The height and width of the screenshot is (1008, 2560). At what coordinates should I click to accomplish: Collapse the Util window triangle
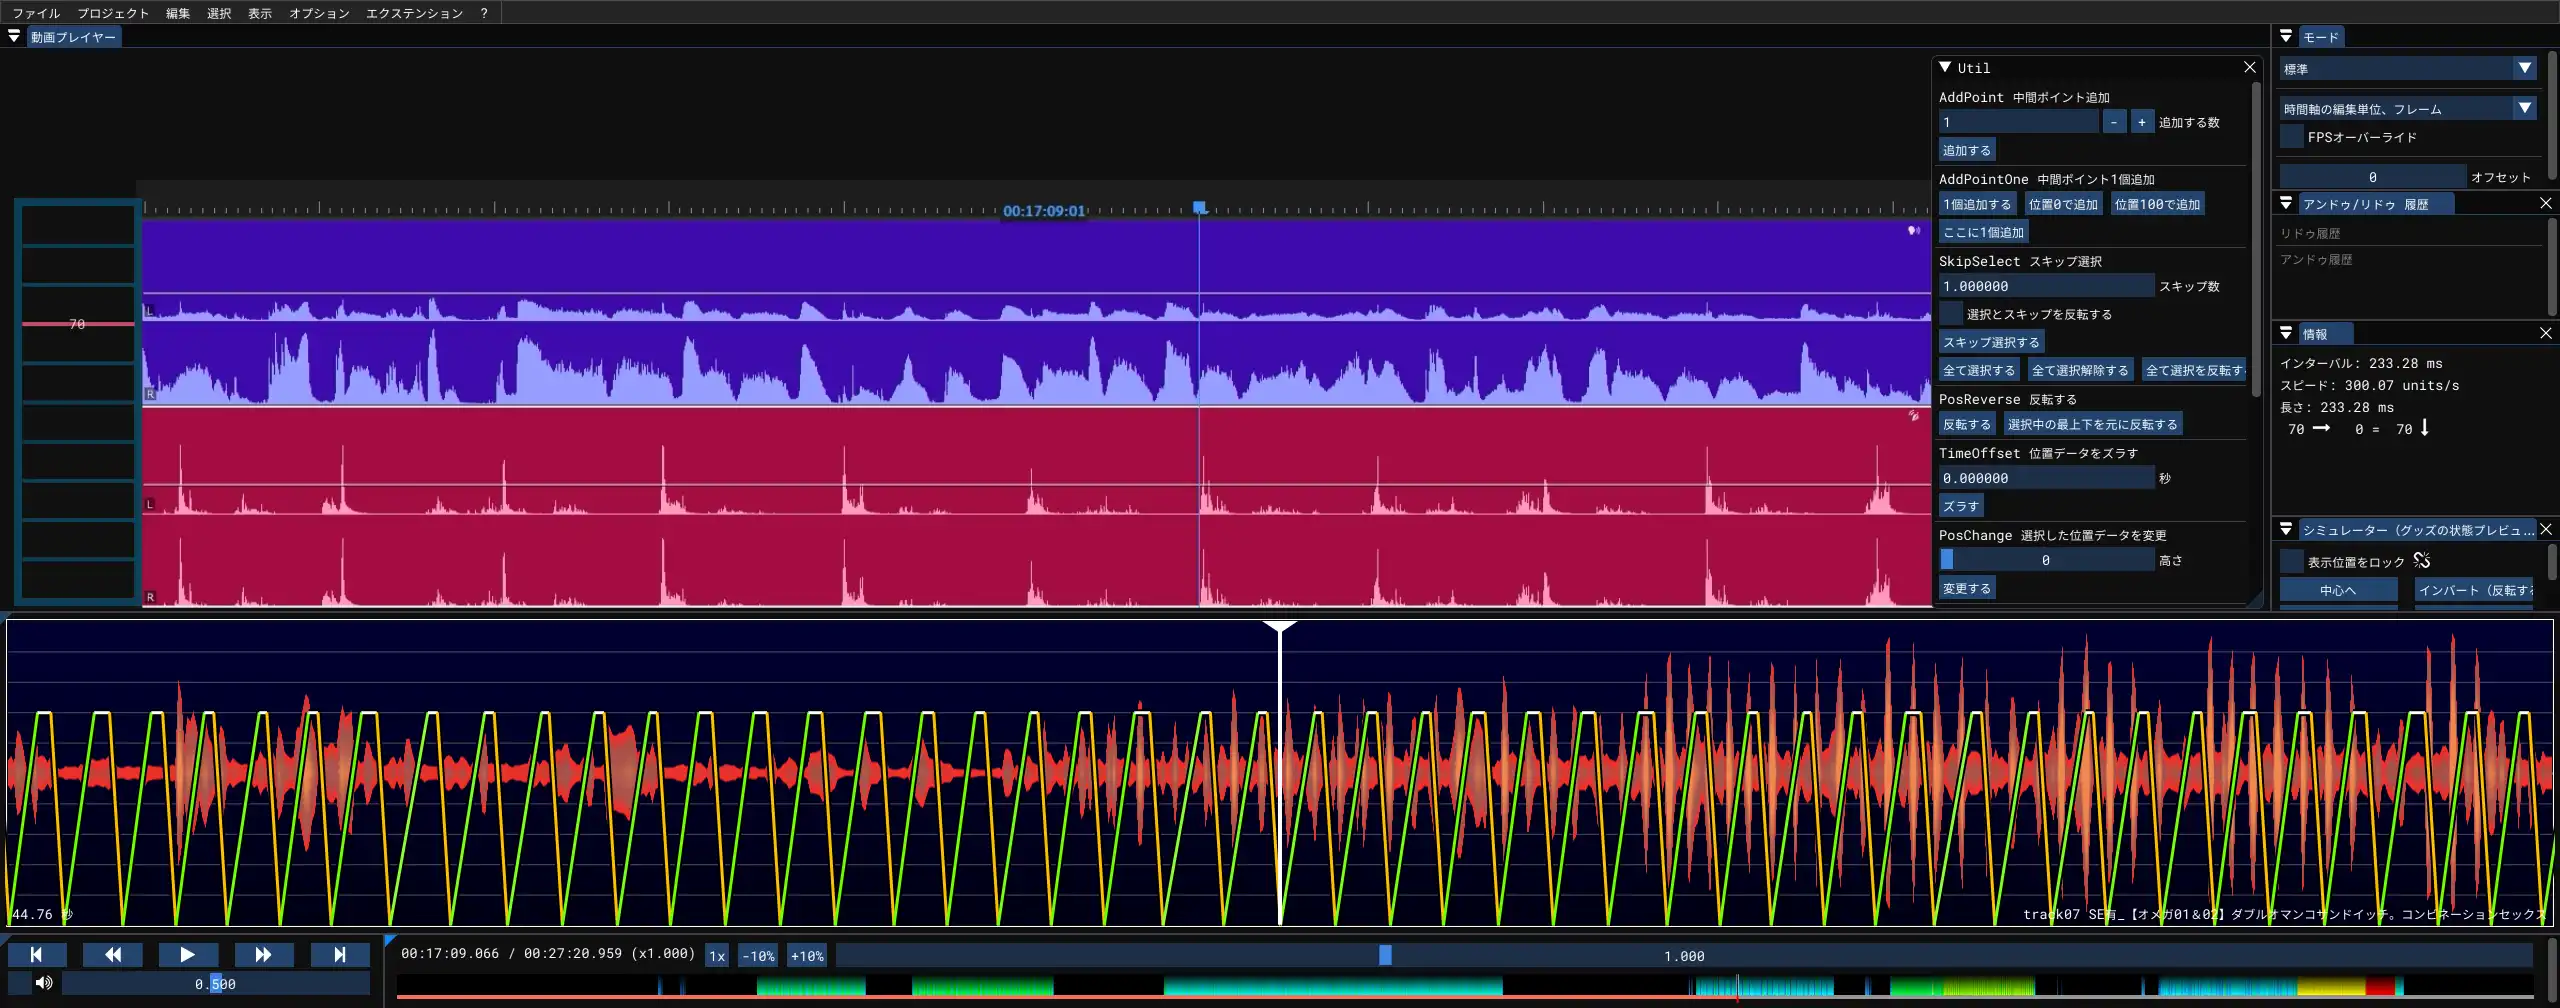pos(1945,67)
